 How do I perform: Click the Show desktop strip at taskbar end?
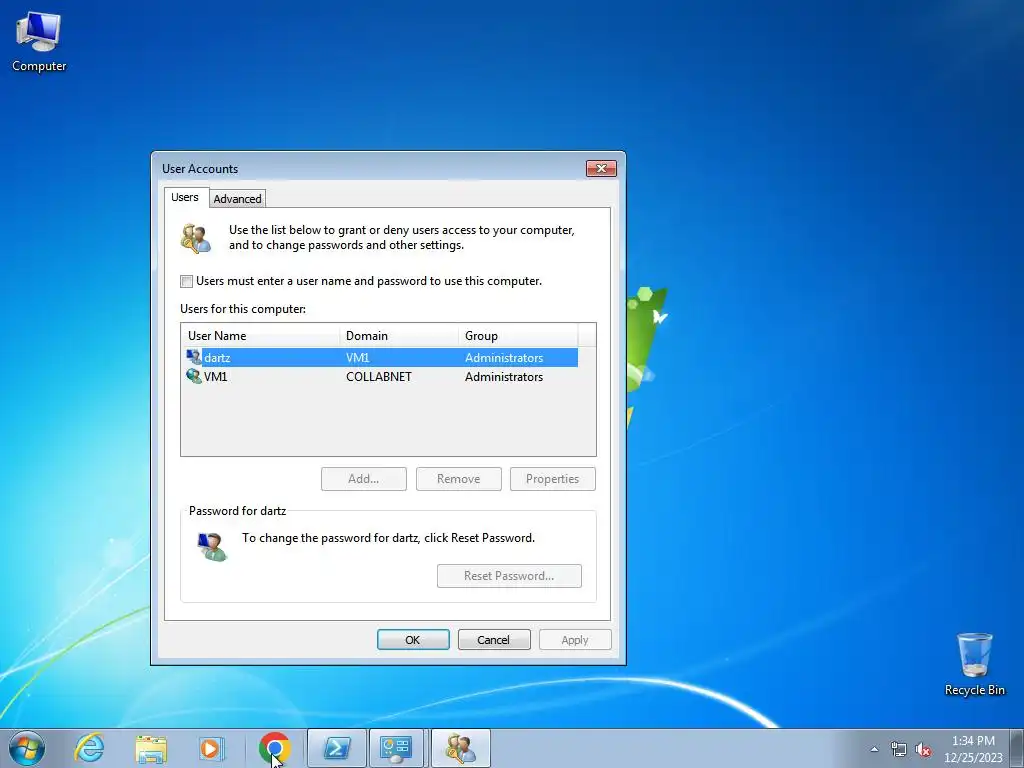tap(1019, 748)
